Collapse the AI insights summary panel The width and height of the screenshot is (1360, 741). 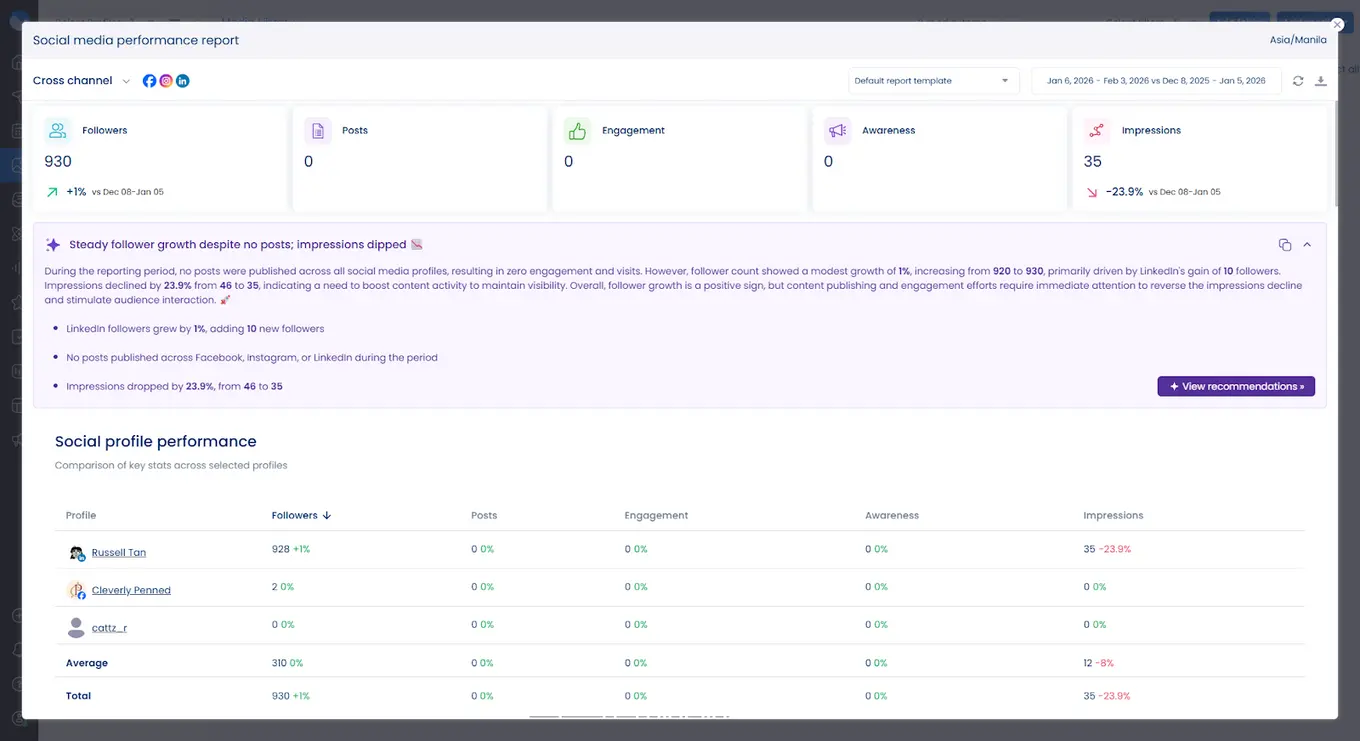[1306, 243]
